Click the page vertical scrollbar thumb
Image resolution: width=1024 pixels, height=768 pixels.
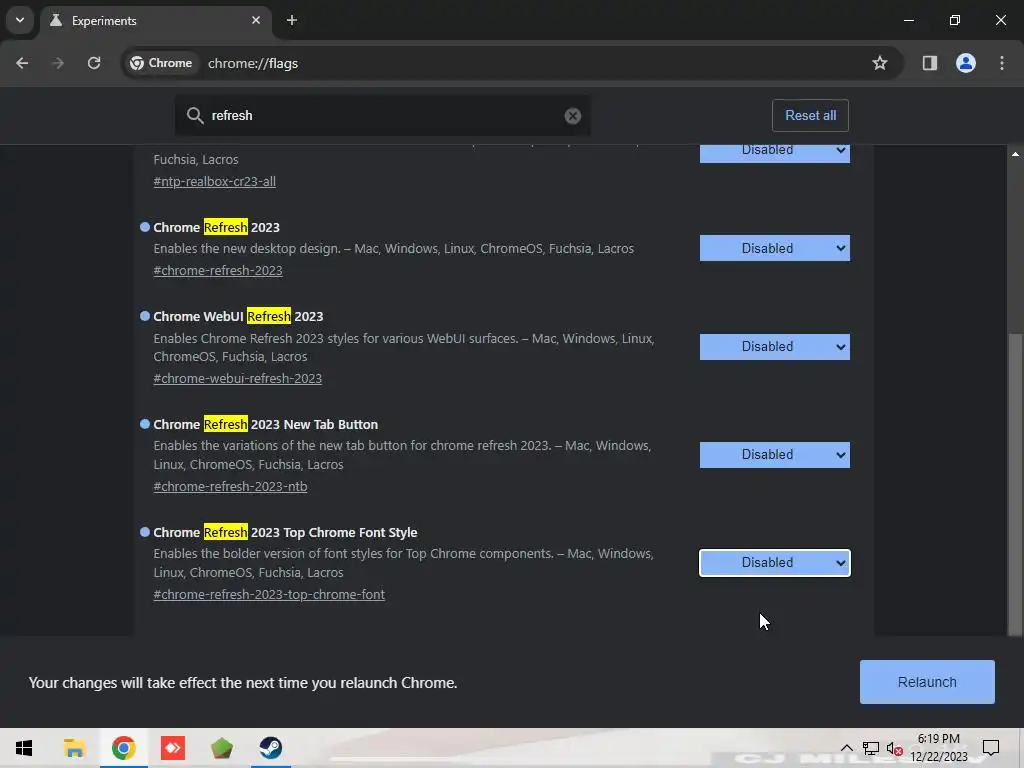coord(1015,483)
